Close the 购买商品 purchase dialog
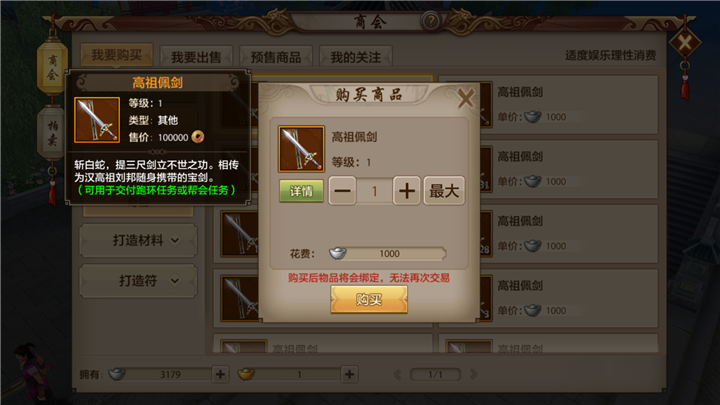720x405 pixels. click(x=466, y=98)
